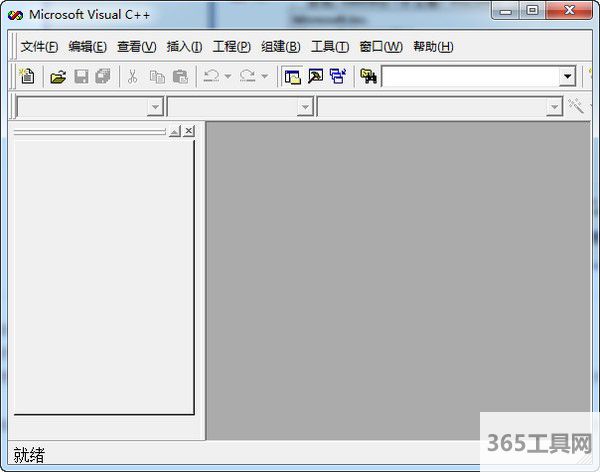Click the Find in Files binoculars icon
This screenshot has height=472, width=600.
[368, 77]
